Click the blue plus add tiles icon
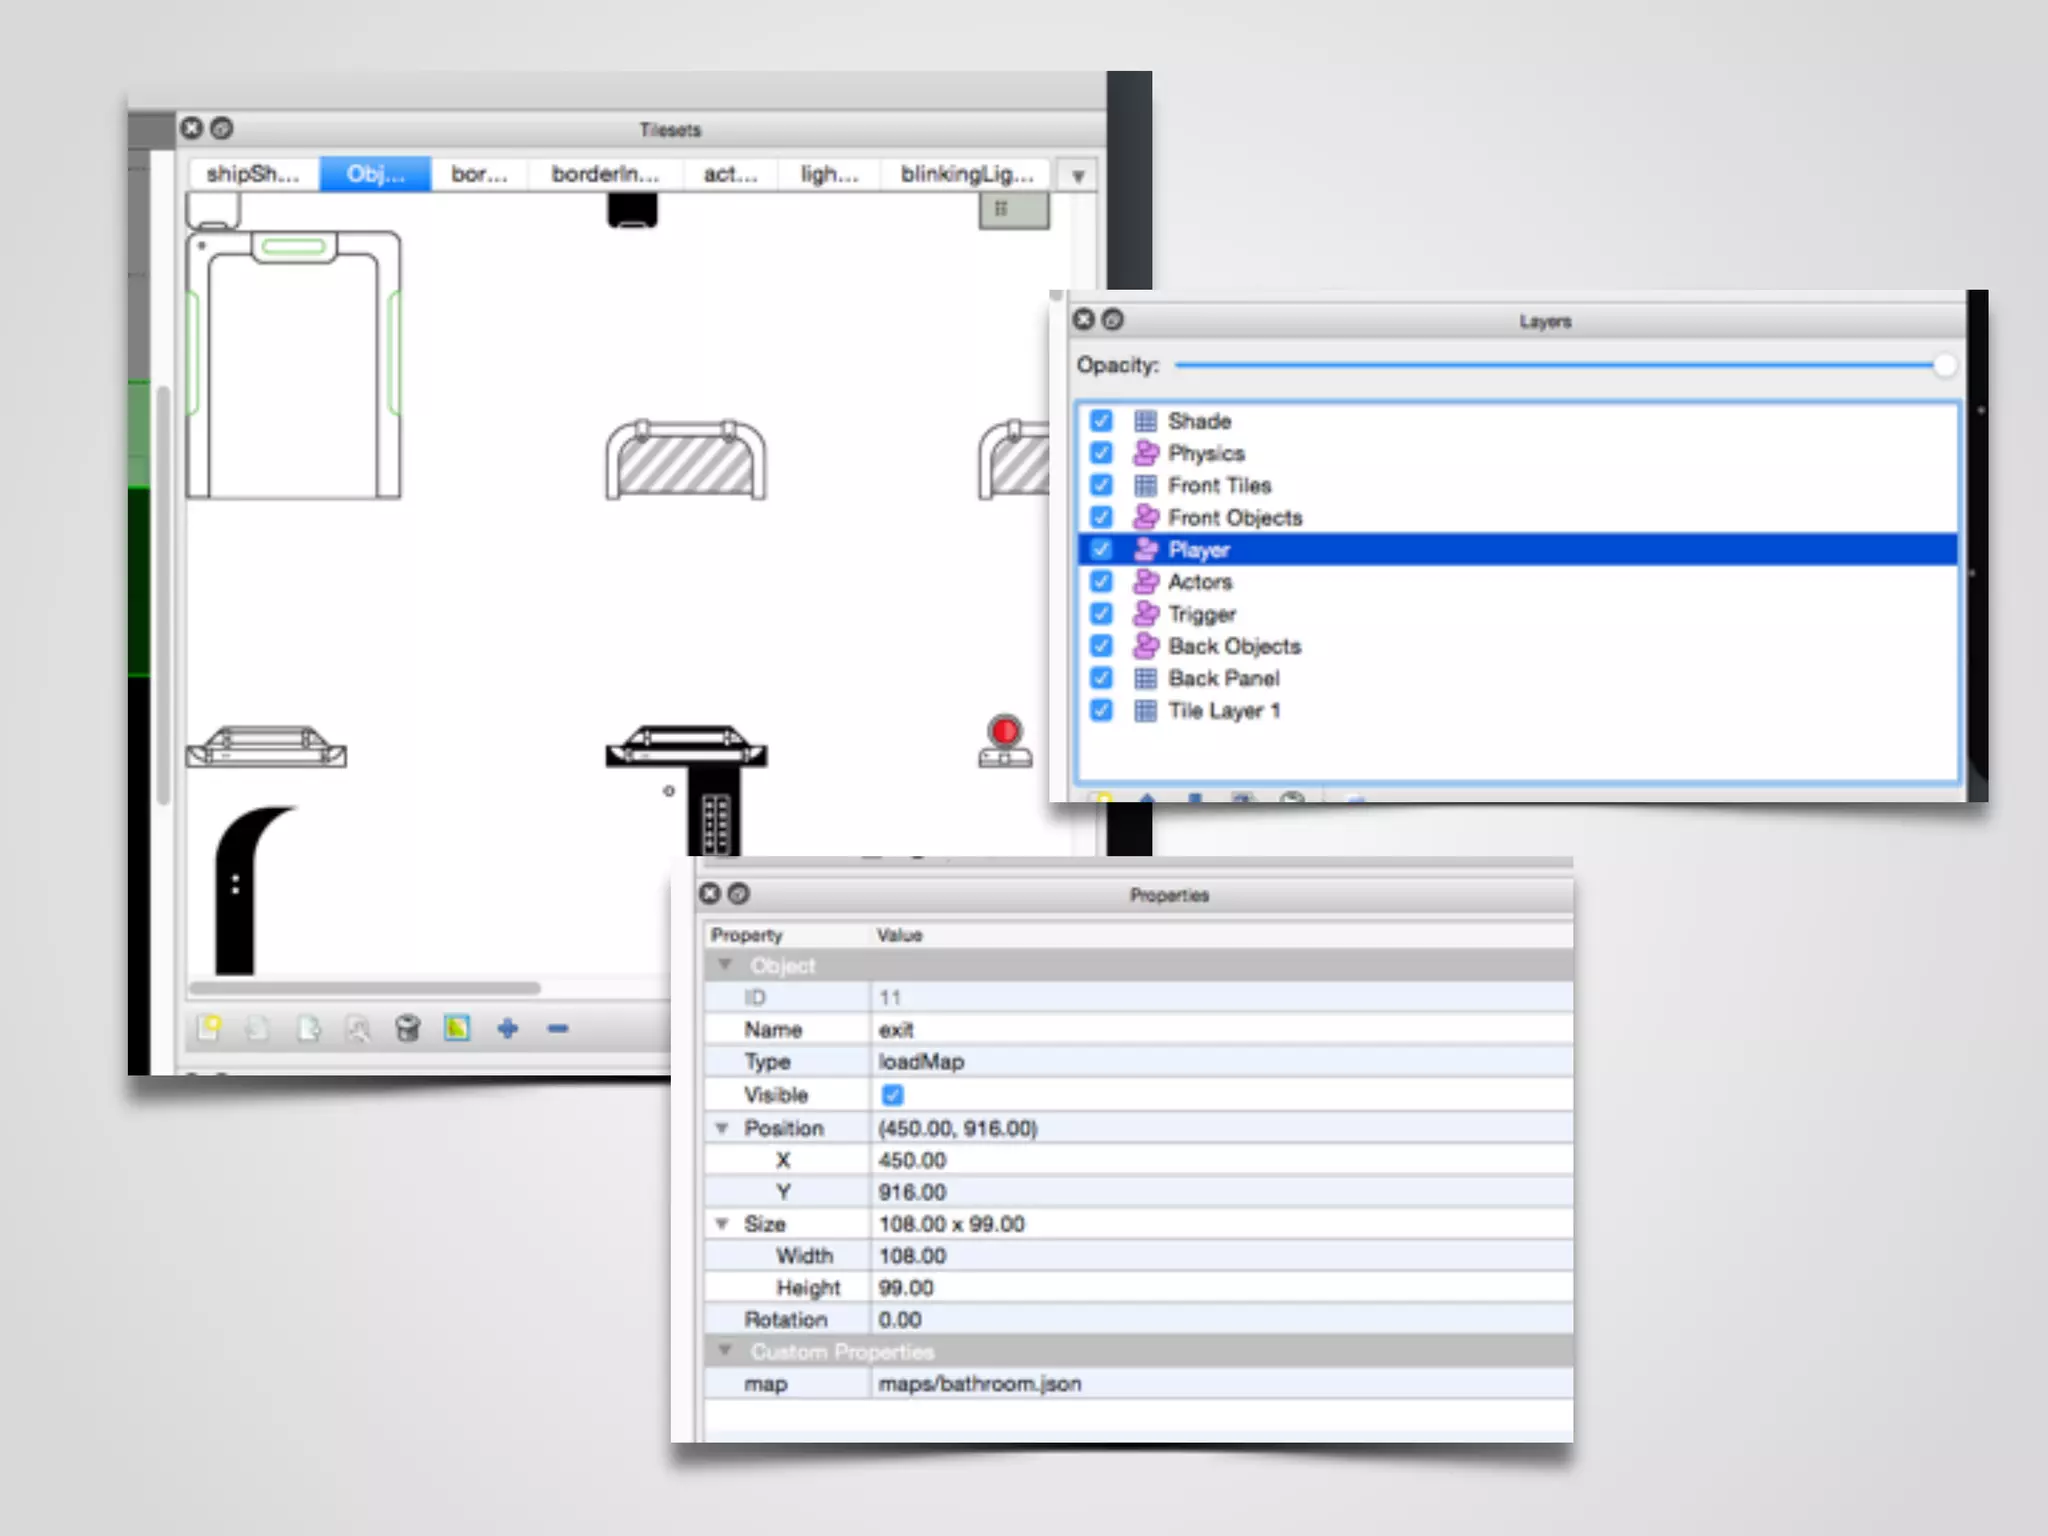Viewport: 2048px width, 1536px height. tap(508, 1027)
